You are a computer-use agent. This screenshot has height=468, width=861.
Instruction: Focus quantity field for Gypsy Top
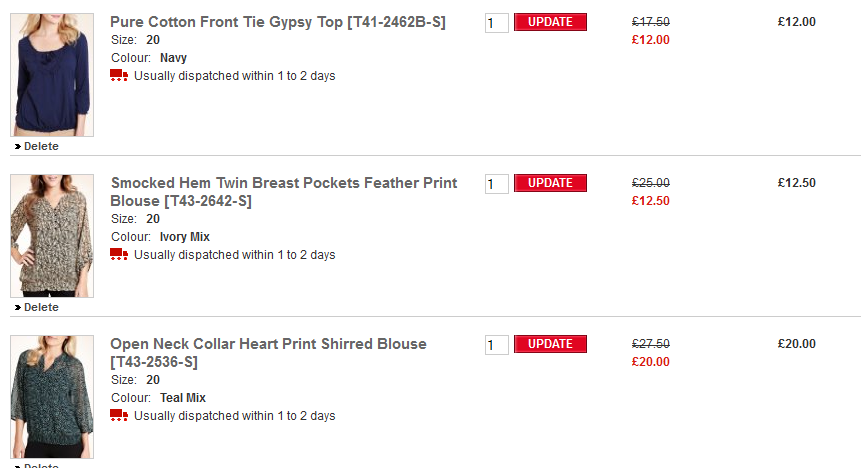click(496, 23)
